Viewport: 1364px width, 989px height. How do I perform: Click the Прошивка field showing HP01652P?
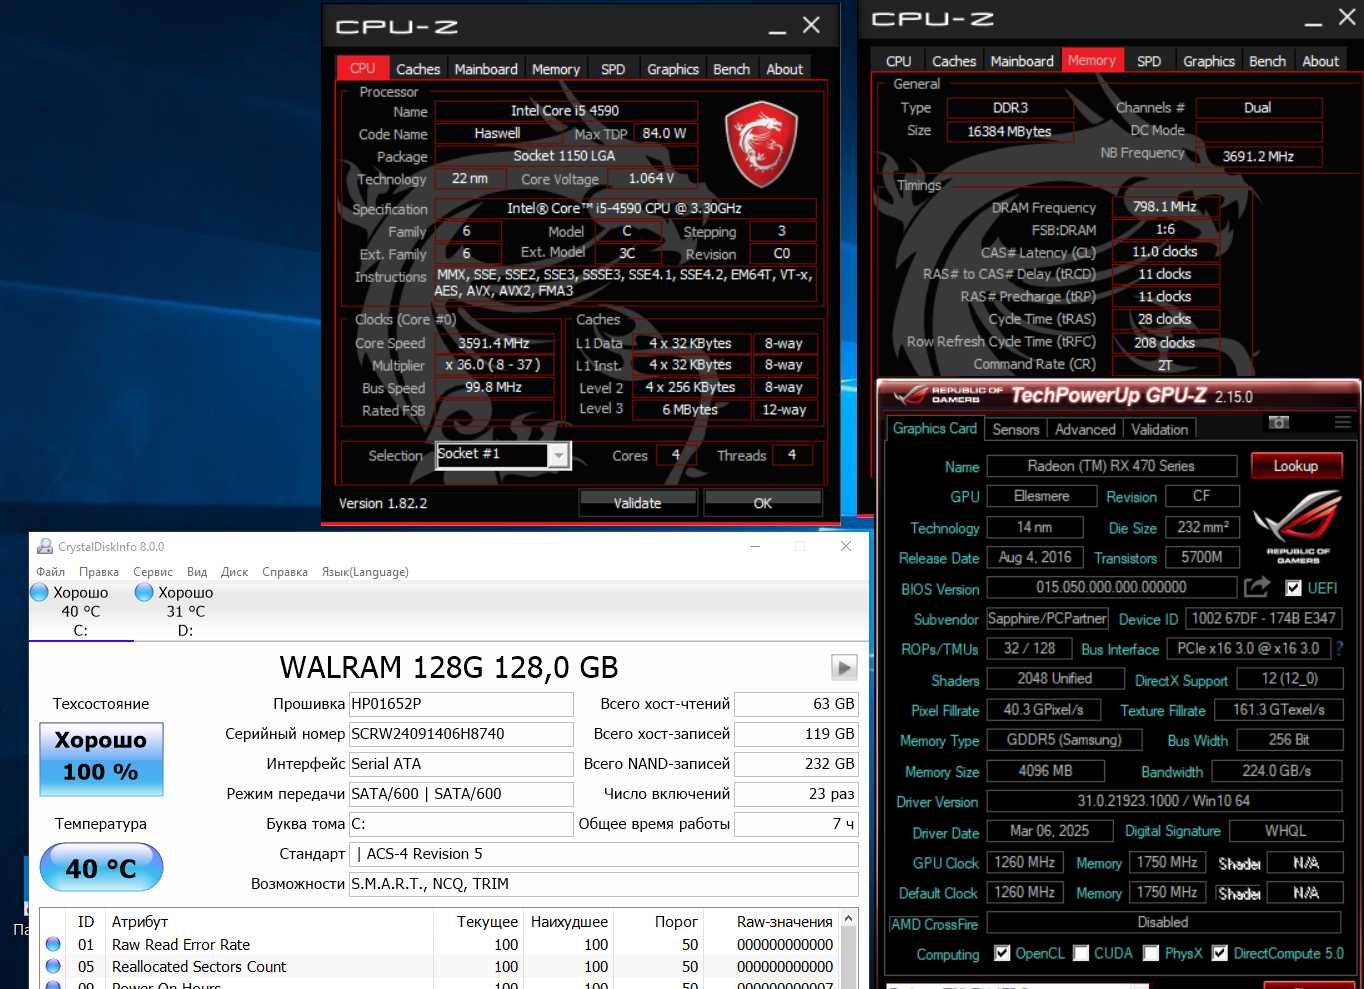[461, 704]
